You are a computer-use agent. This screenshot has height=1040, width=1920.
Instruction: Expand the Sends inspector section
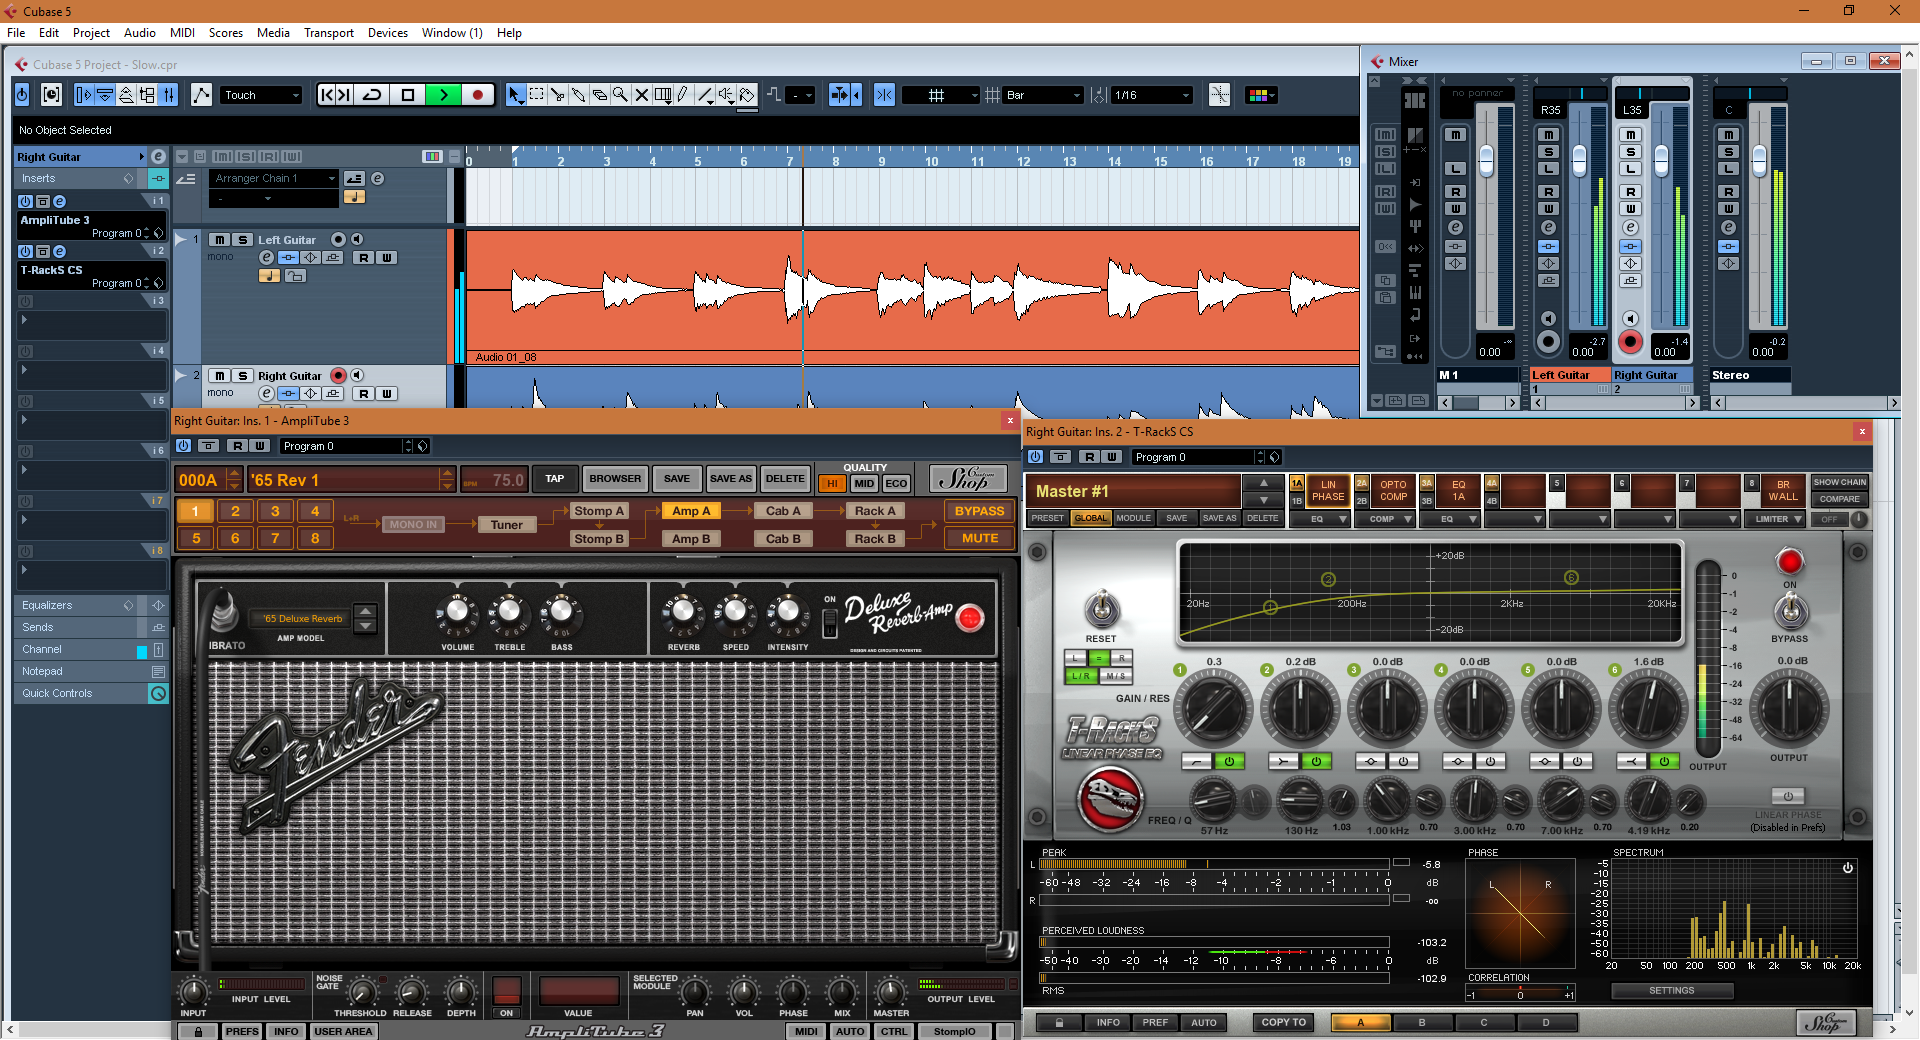(90, 627)
